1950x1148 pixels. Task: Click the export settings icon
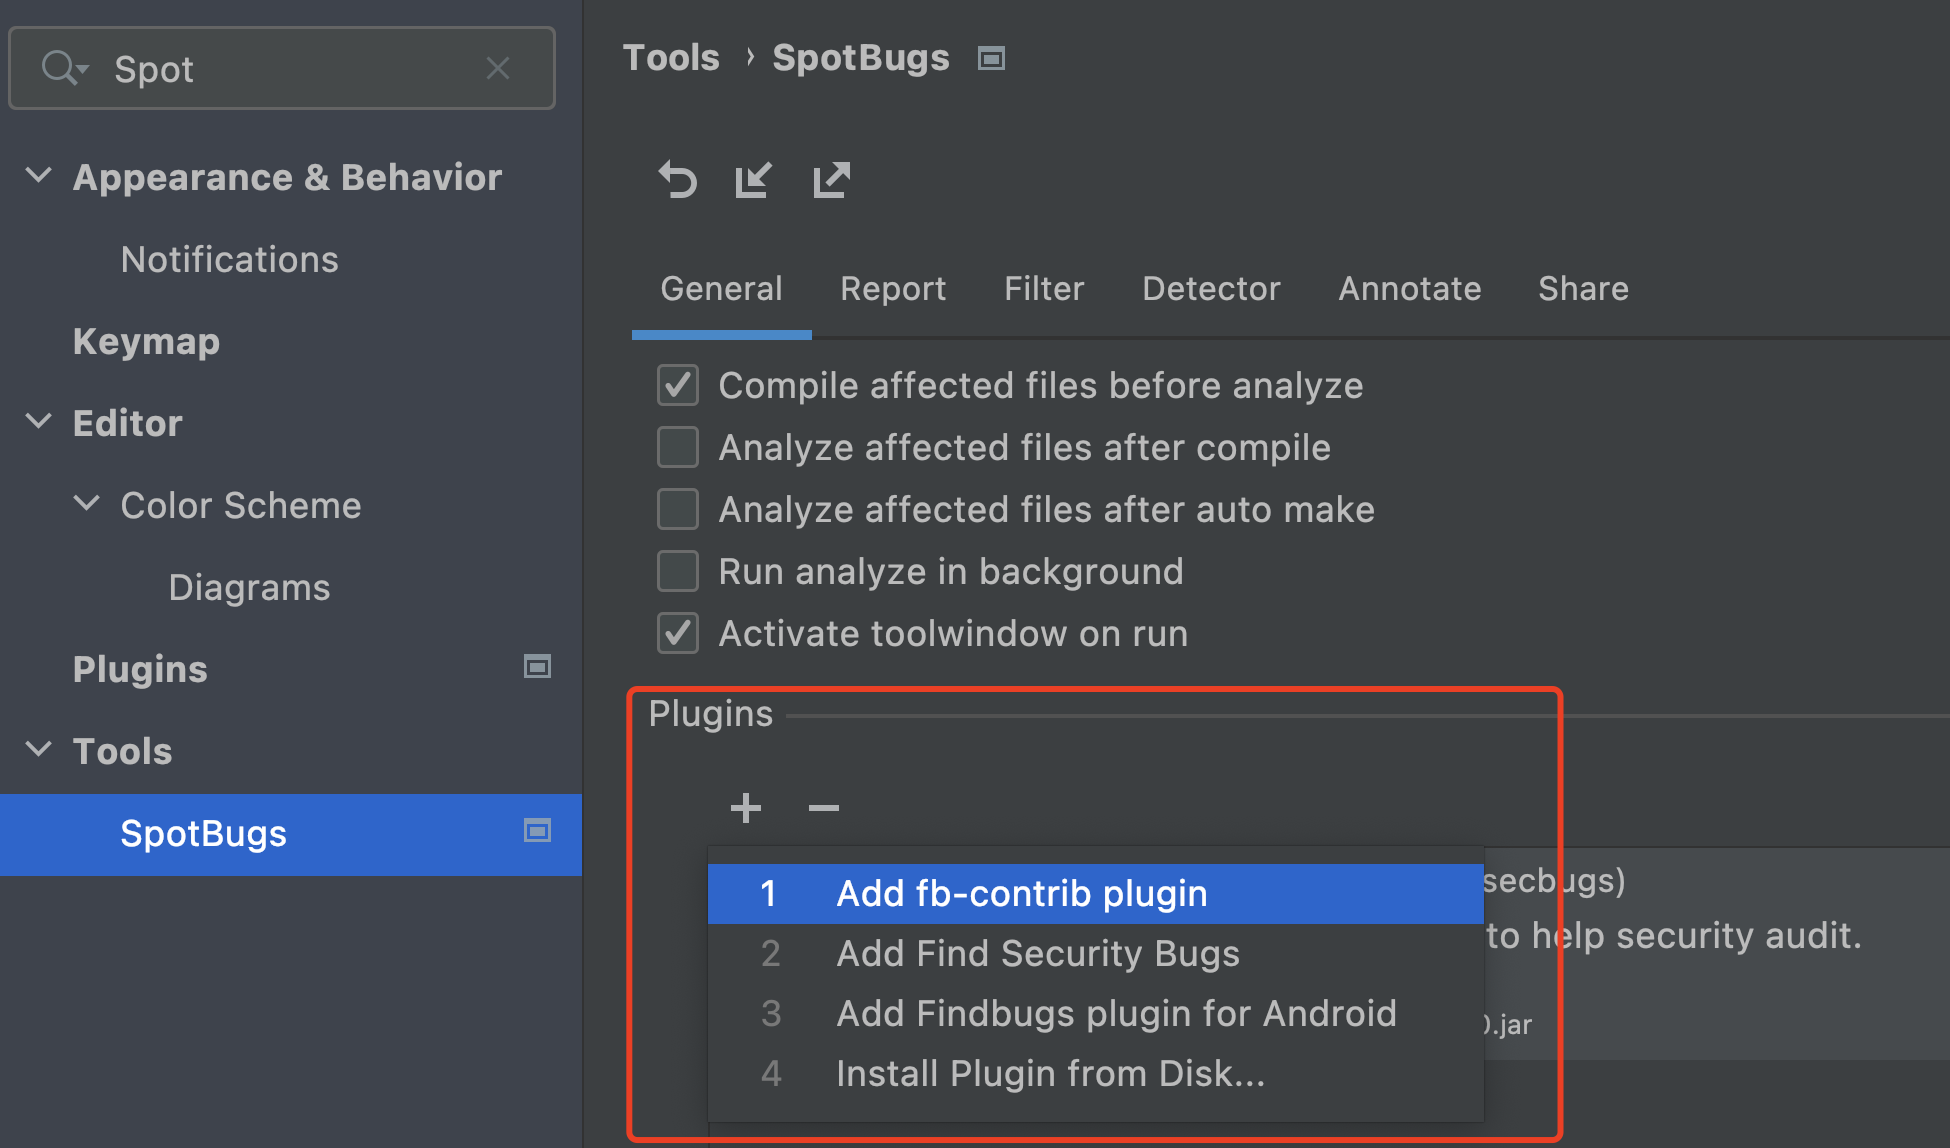tap(831, 180)
